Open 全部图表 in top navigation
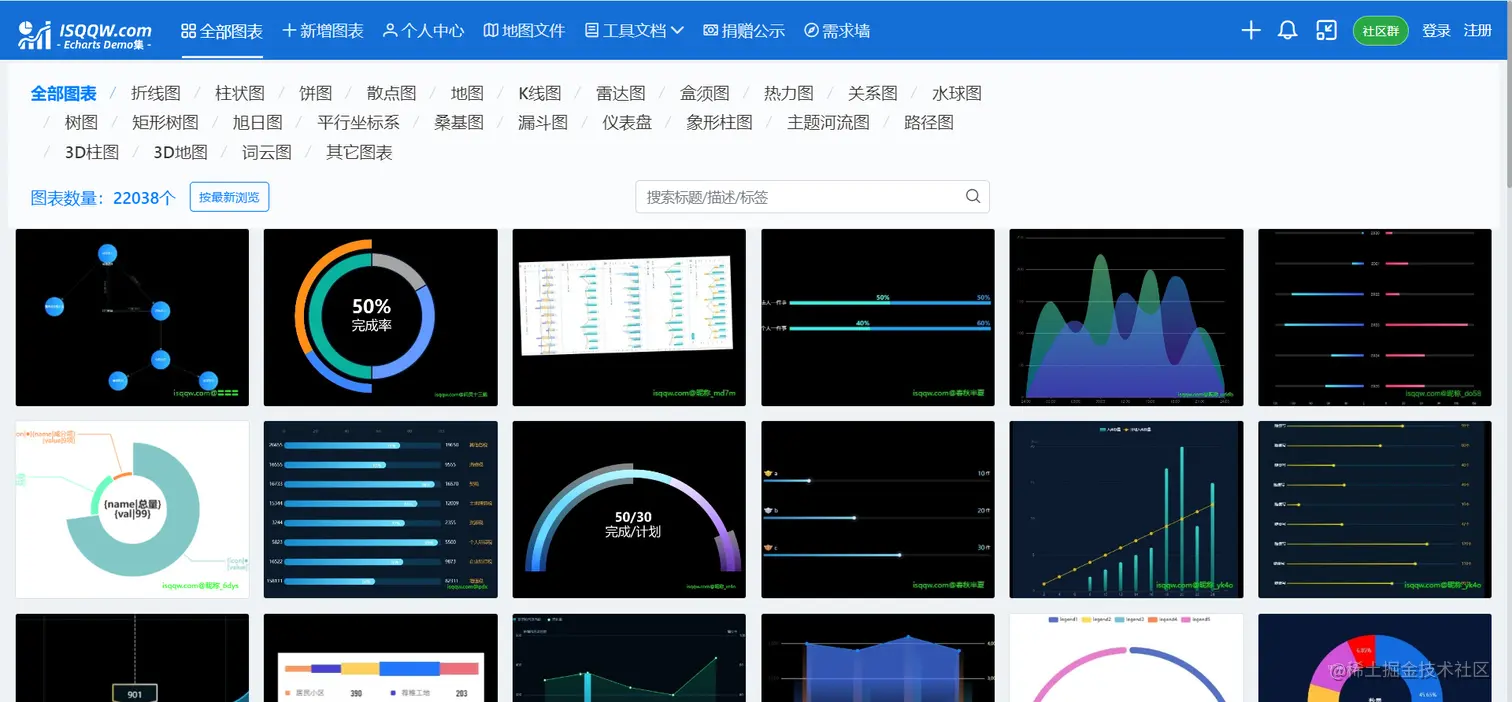The height and width of the screenshot is (702, 1512). point(222,31)
